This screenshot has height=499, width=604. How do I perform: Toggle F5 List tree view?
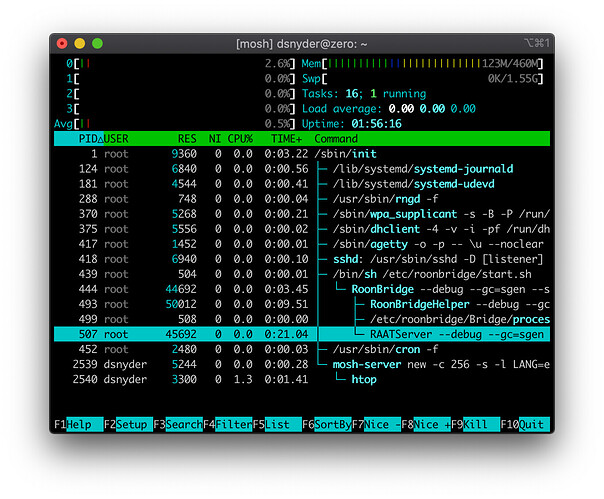point(277,424)
